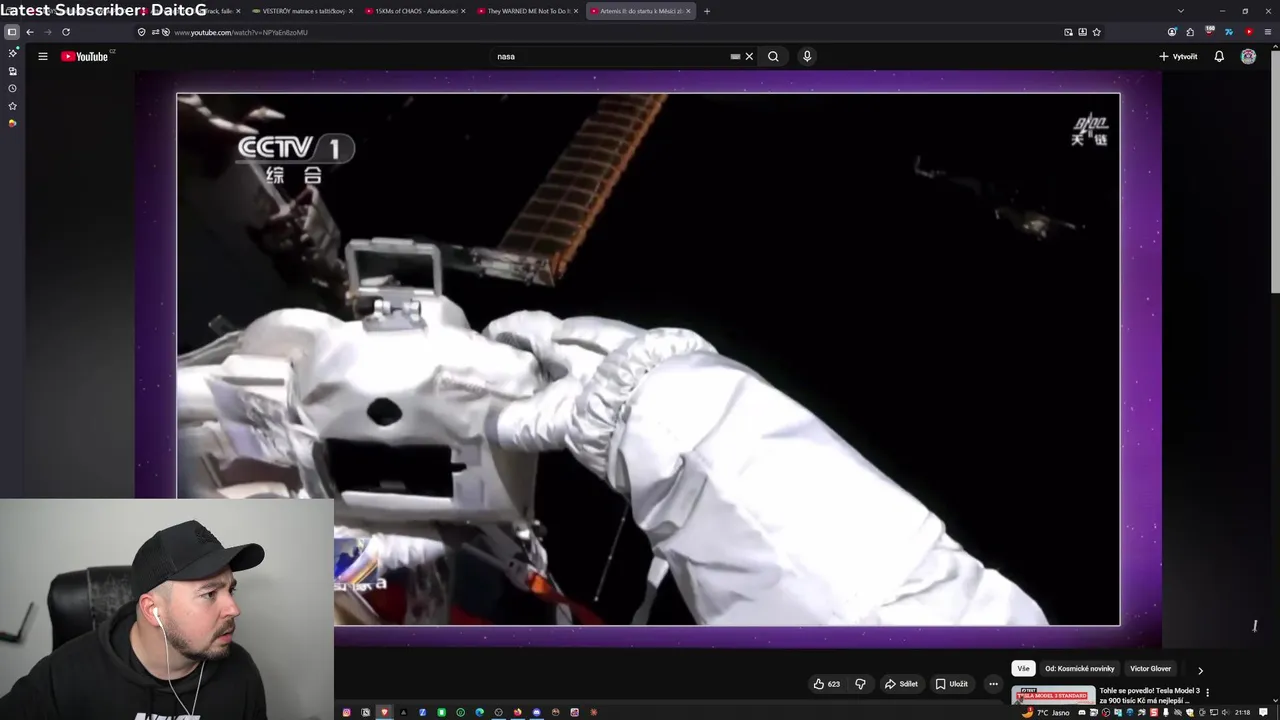Click the CCTV video player area

(x=648, y=359)
